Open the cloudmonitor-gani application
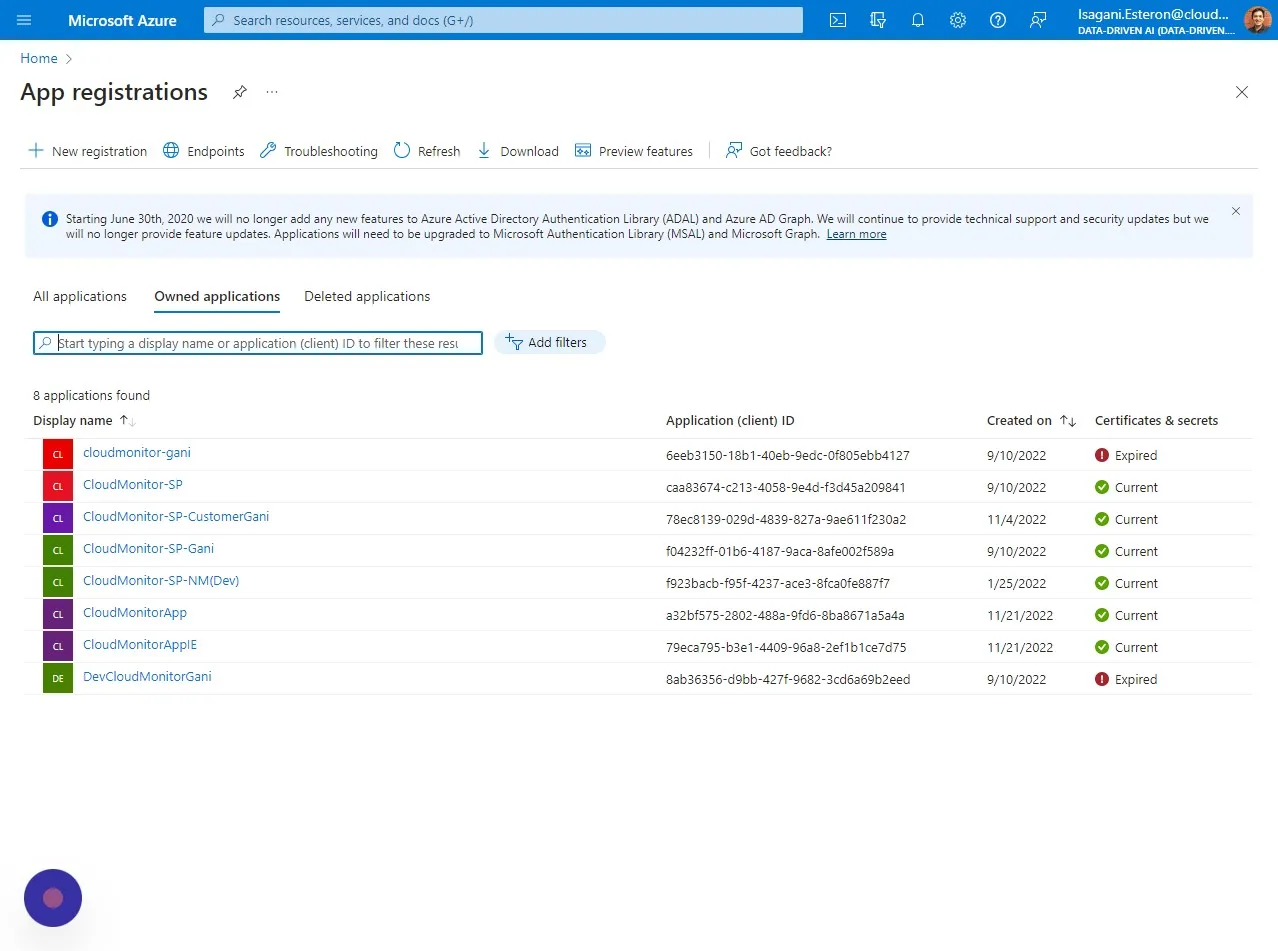 [137, 453]
